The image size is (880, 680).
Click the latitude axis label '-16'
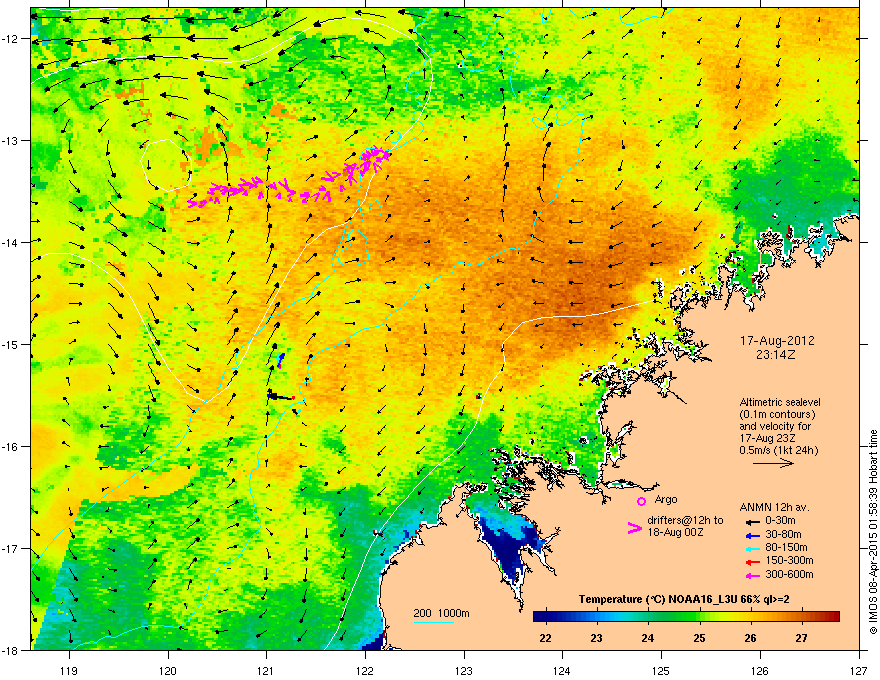[x=10, y=447]
